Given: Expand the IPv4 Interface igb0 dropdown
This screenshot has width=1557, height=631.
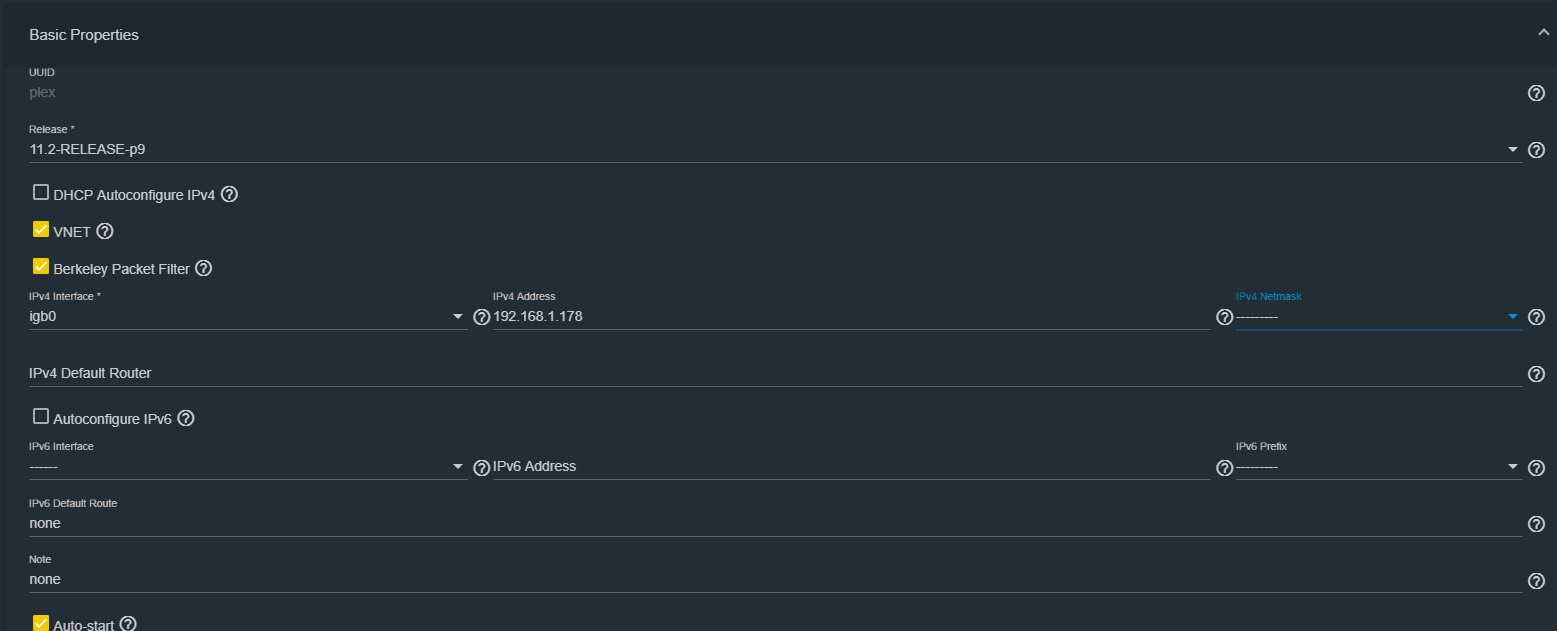Looking at the screenshot, I should click(x=248, y=317).
